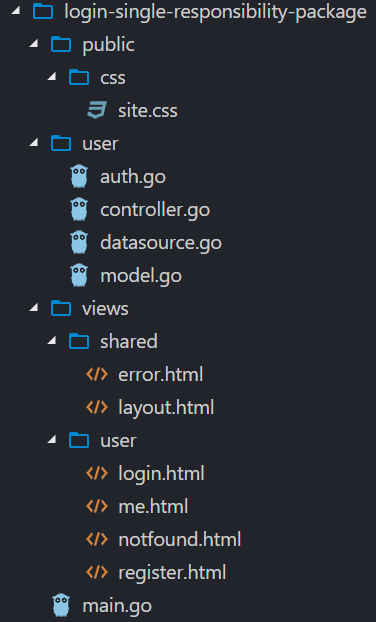Viewport: 376px width, 622px height.
Task: Click the gopher icon beside datasource.go
Action: [x=79, y=242]
